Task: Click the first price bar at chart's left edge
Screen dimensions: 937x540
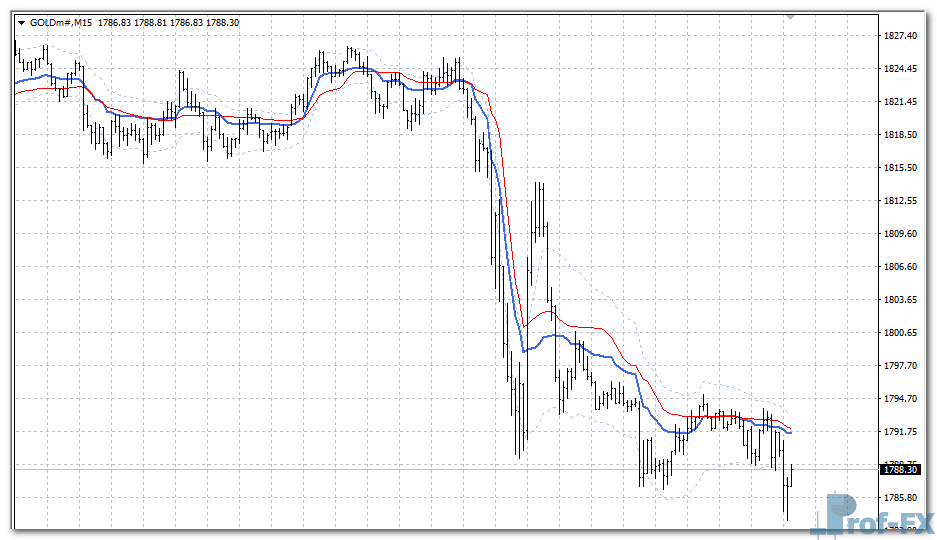Action: [x=16, y=55]
